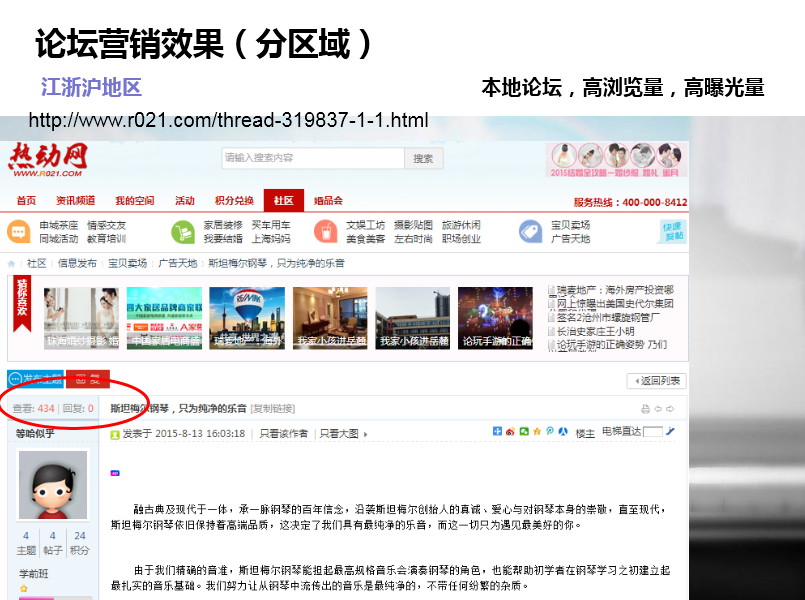
Task: Open the wedding photography thumbnail 珠海婚纱摄影
Action: pos(81,318)
